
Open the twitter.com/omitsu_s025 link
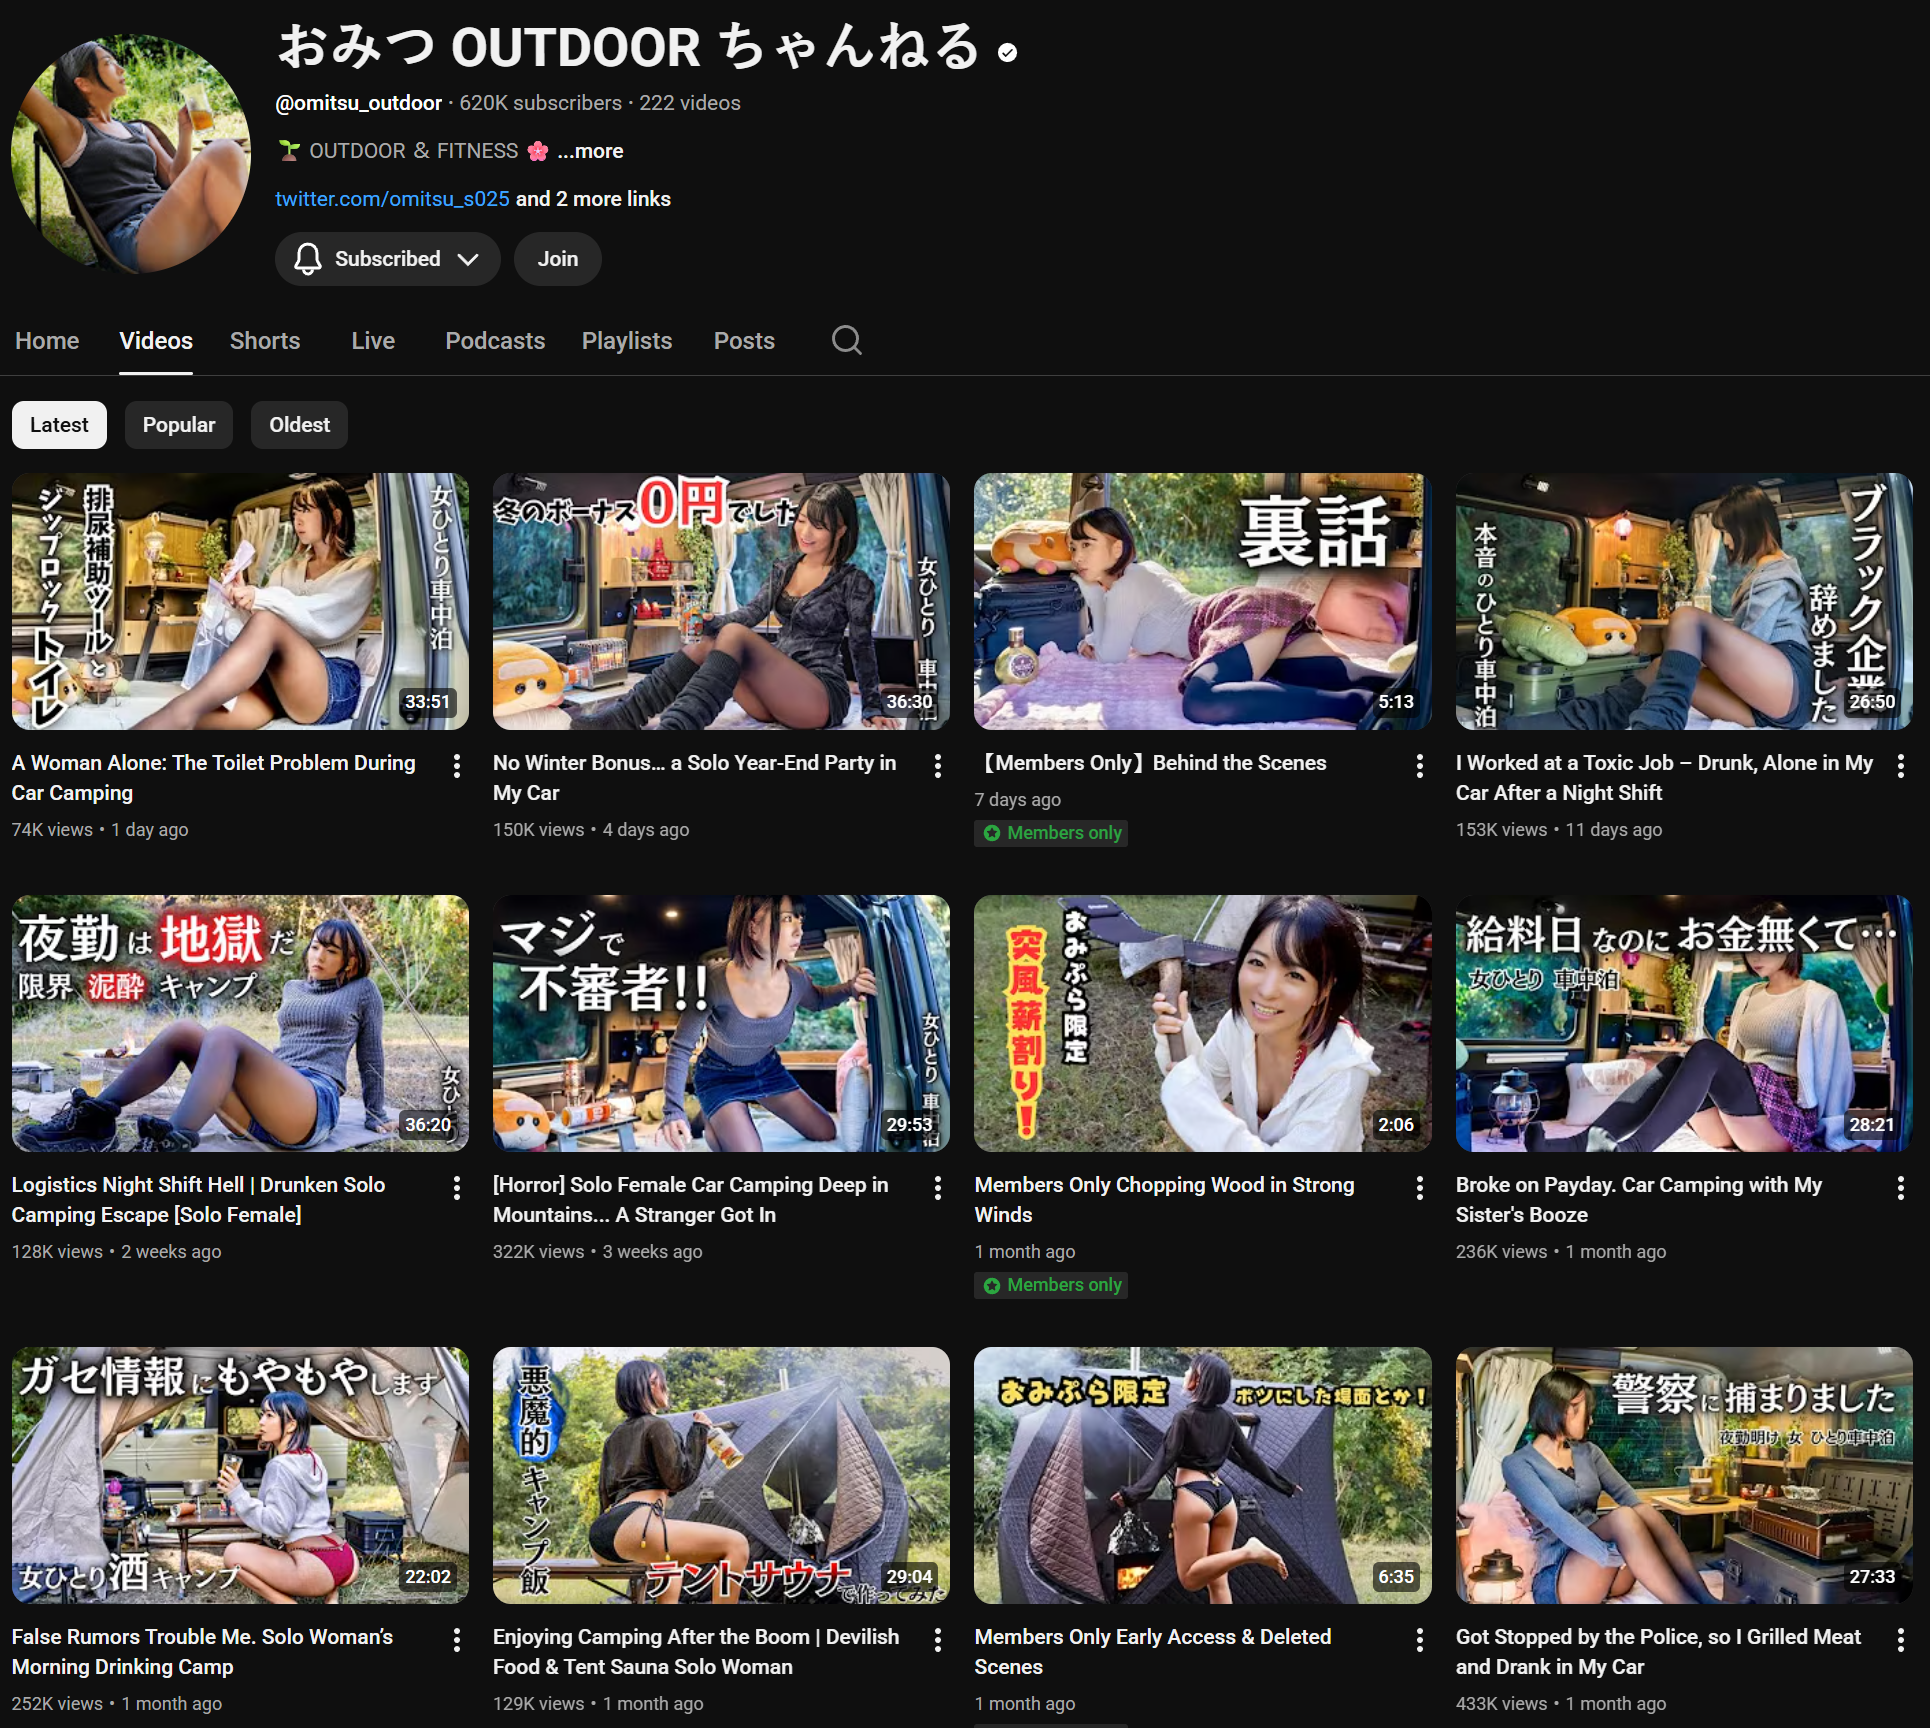(x=392, y=199)
